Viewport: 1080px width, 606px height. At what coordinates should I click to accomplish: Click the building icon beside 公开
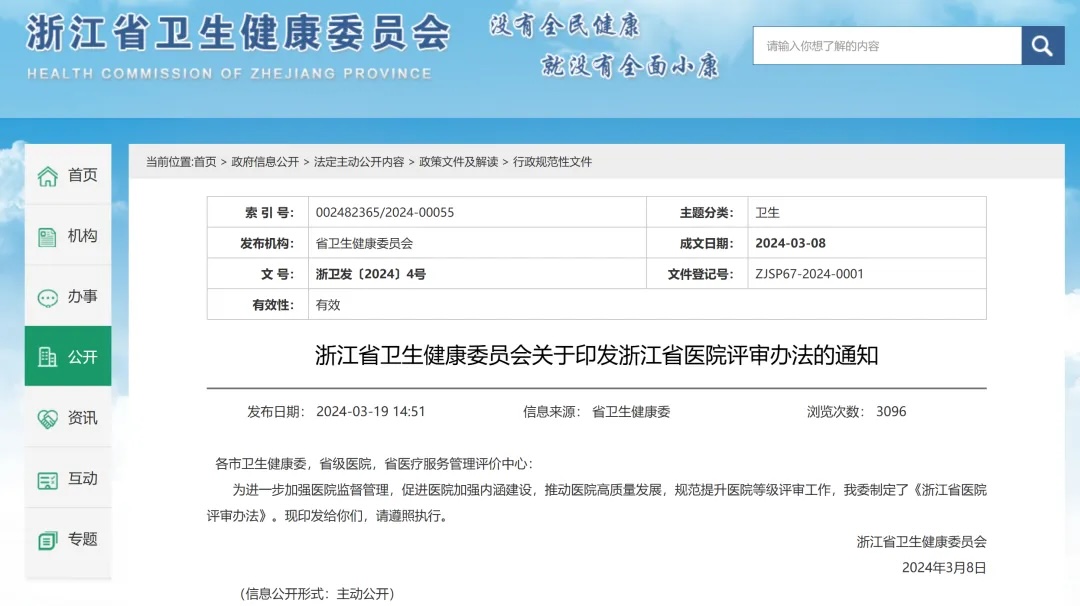pos(48,357)
